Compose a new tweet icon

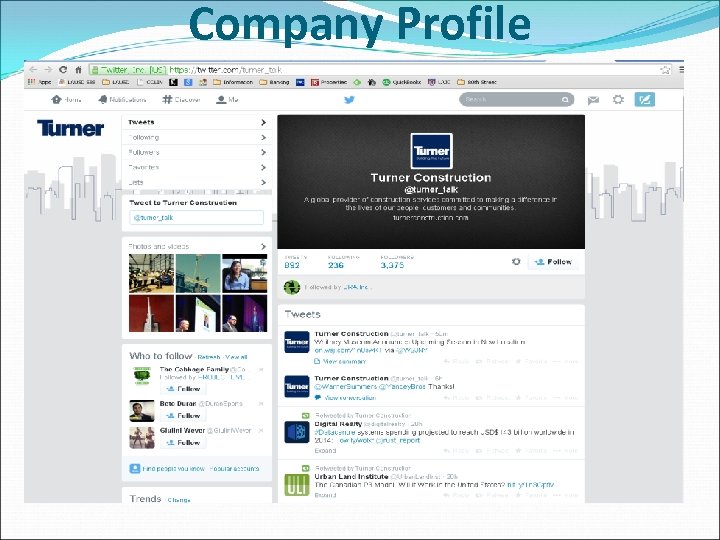click(645, 99)
